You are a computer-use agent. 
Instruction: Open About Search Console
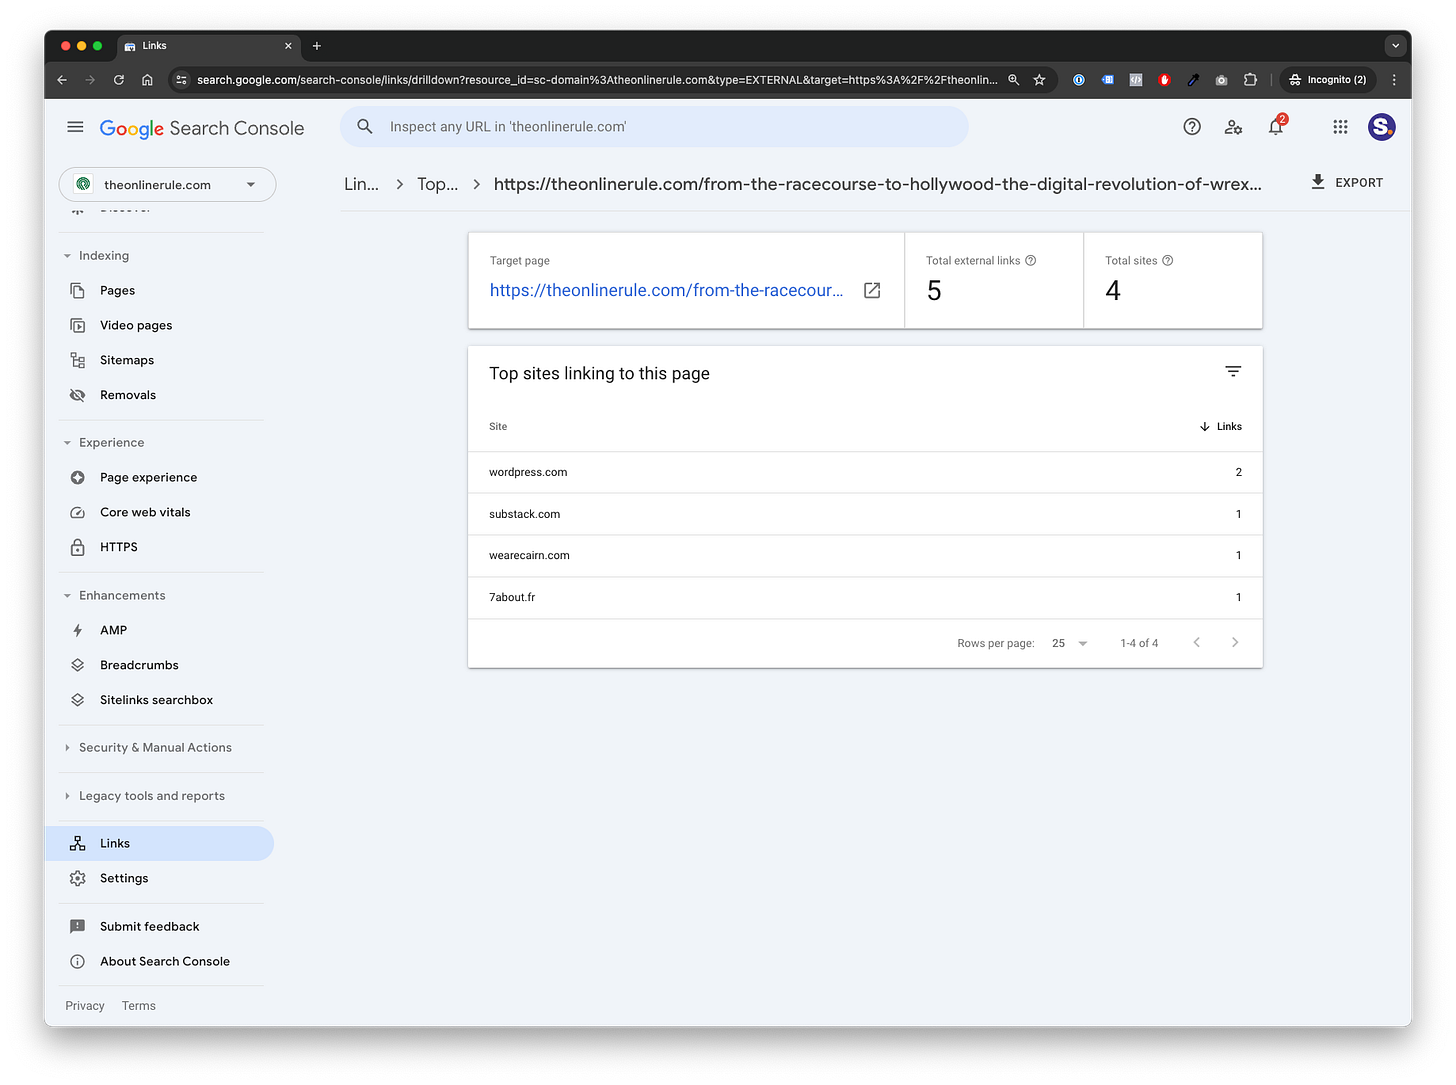[x=164, y=962]
